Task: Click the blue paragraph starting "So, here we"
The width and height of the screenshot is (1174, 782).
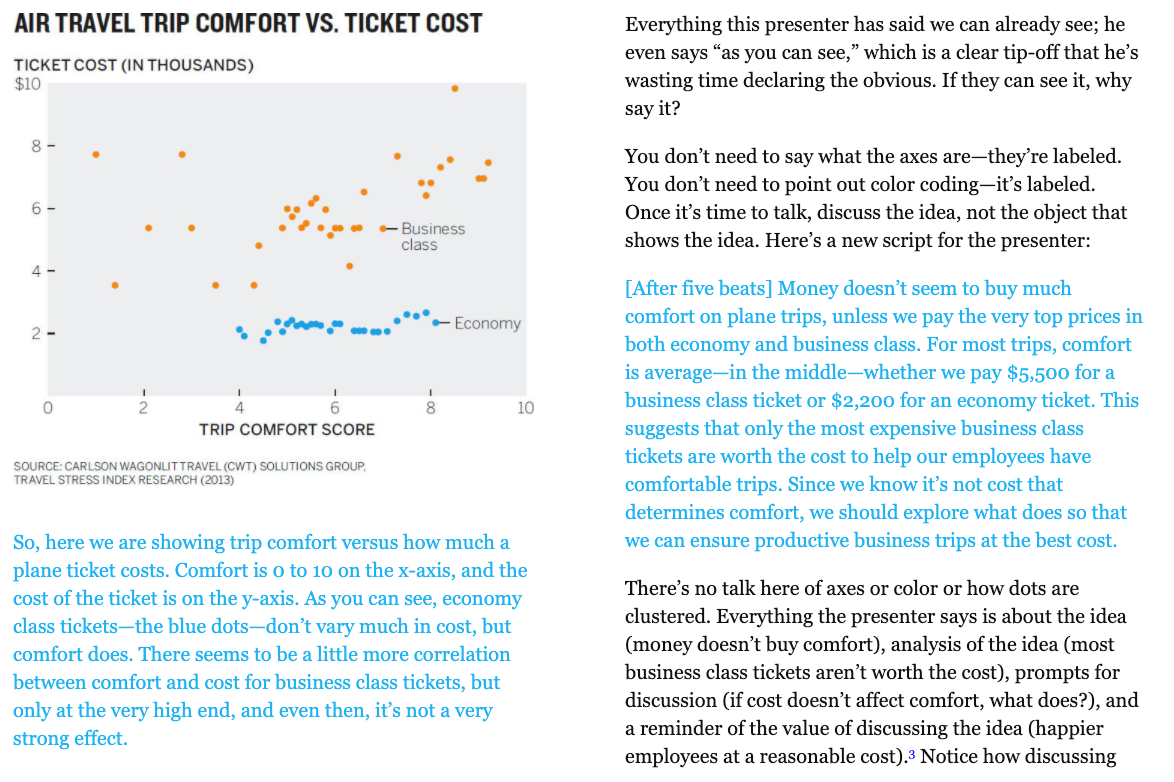Action: coord(270,640)
